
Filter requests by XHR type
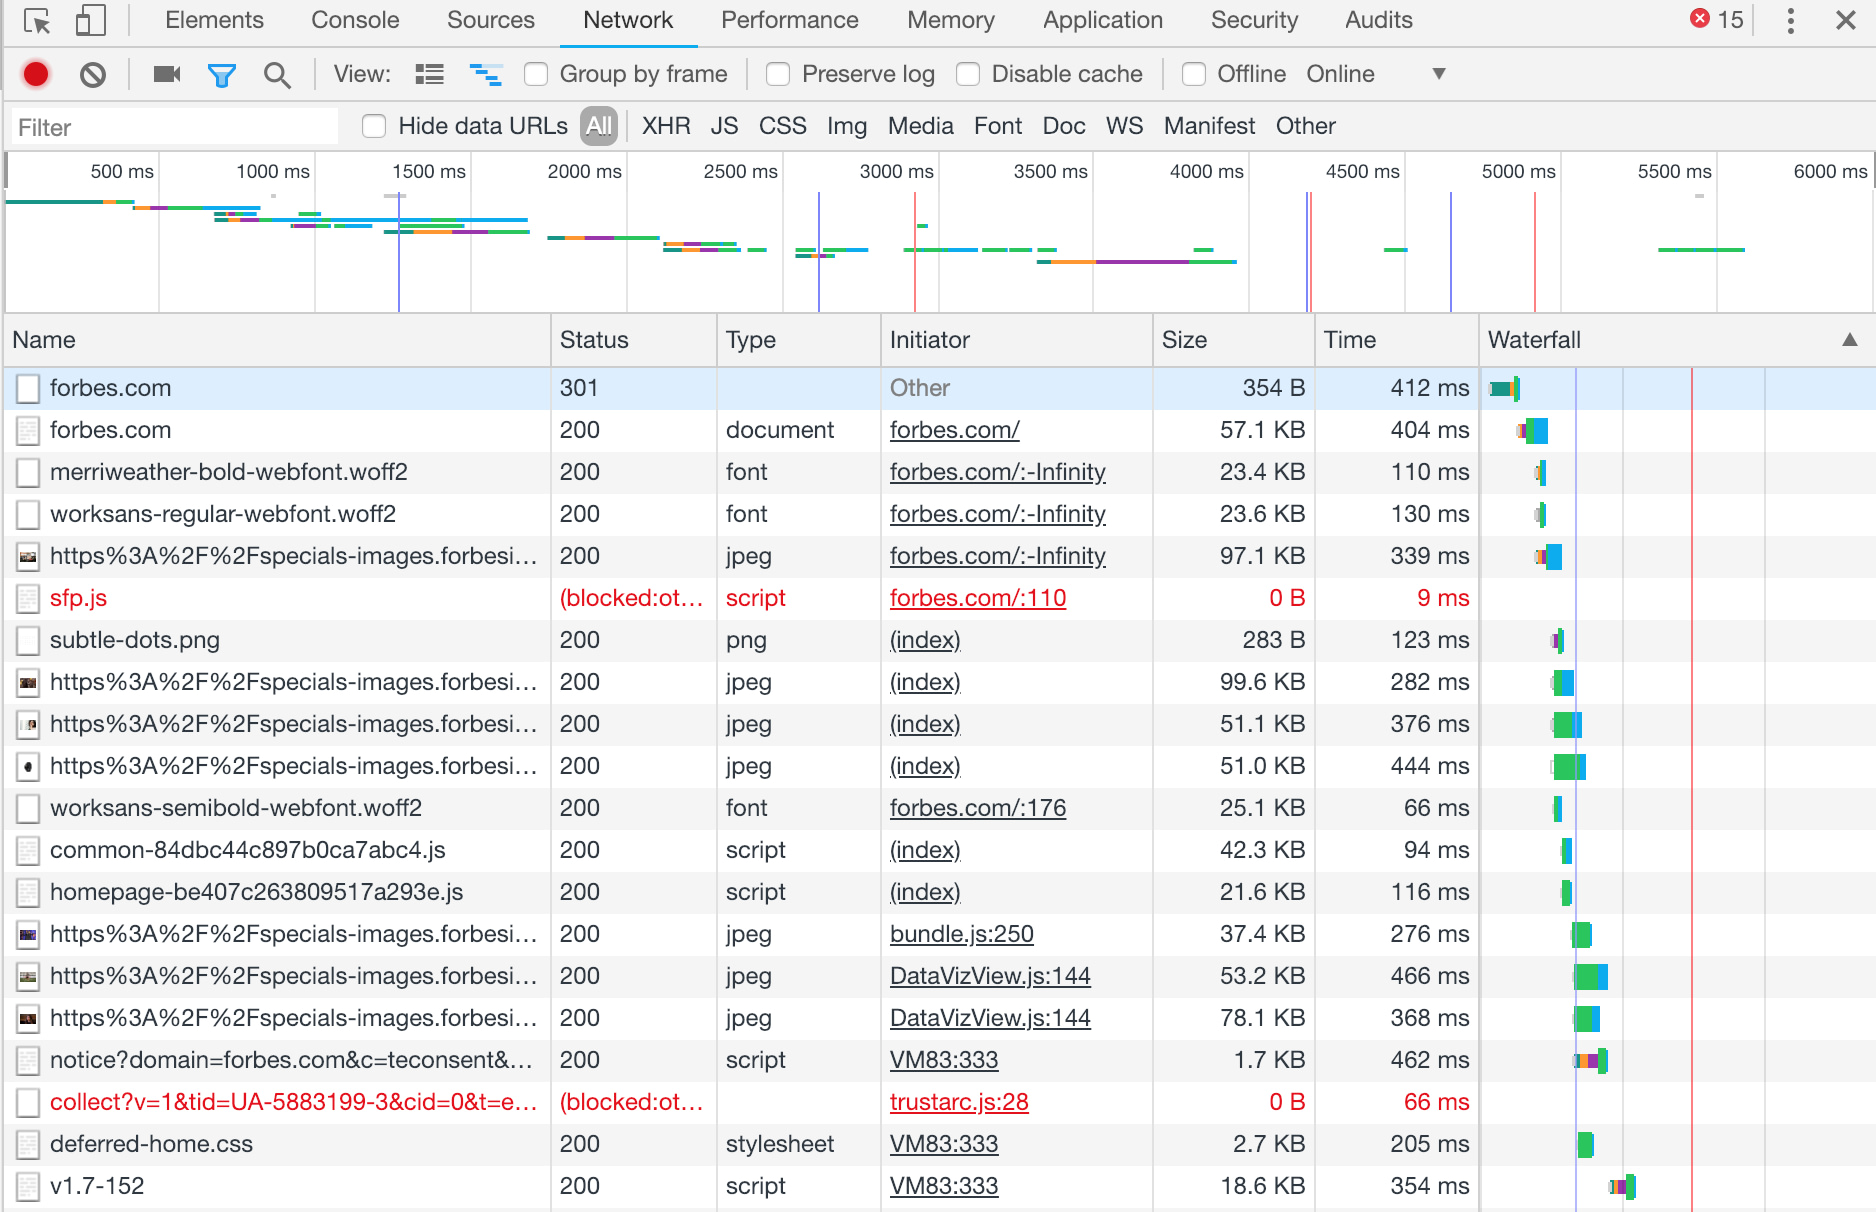[x=666, y=126]
